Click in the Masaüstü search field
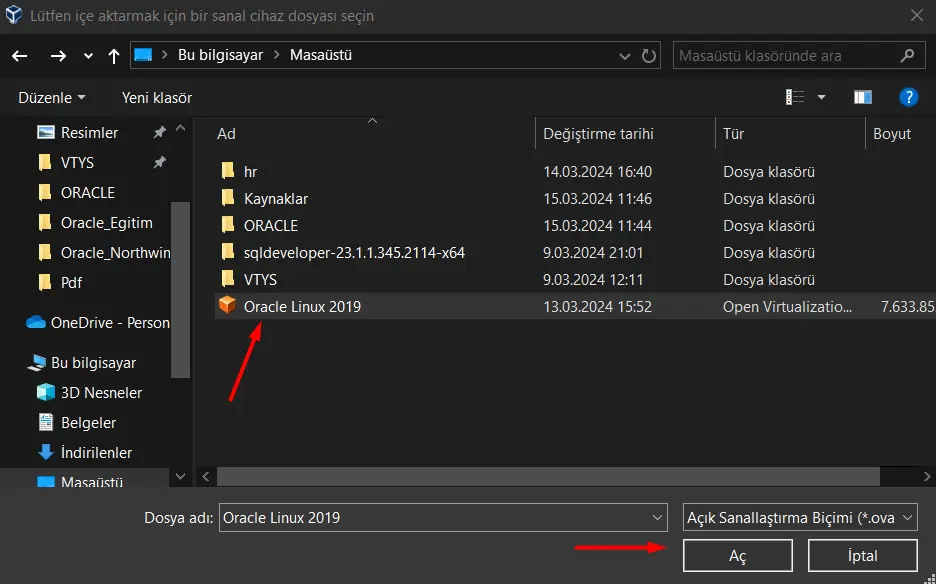Image resolution: width=936 pixels, height=584 pixels. tap(785, 56)
